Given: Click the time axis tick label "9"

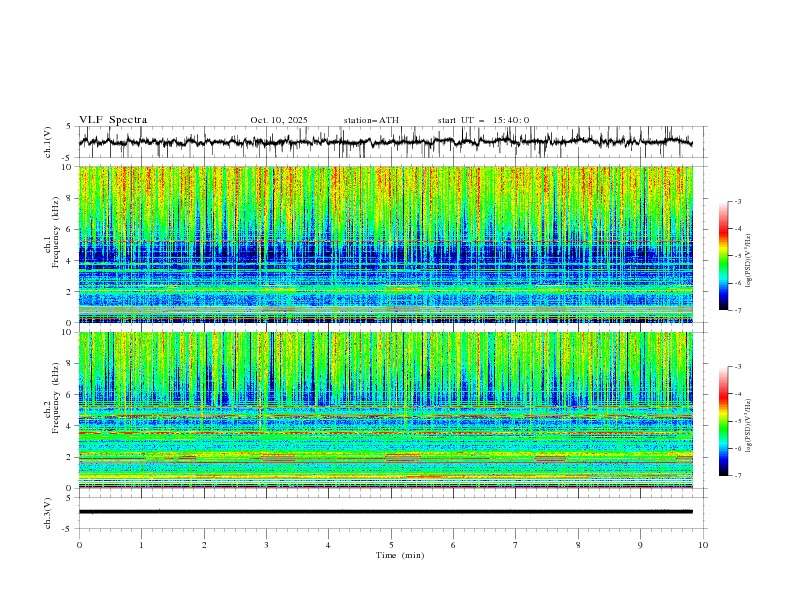Looking at the screenshot, I should point(640,545).
